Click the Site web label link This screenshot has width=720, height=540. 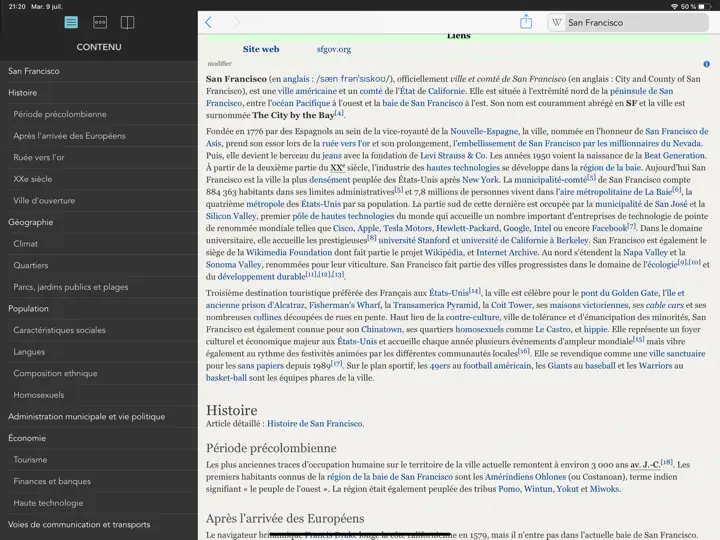pyautogui.click(x=261, y=49)
